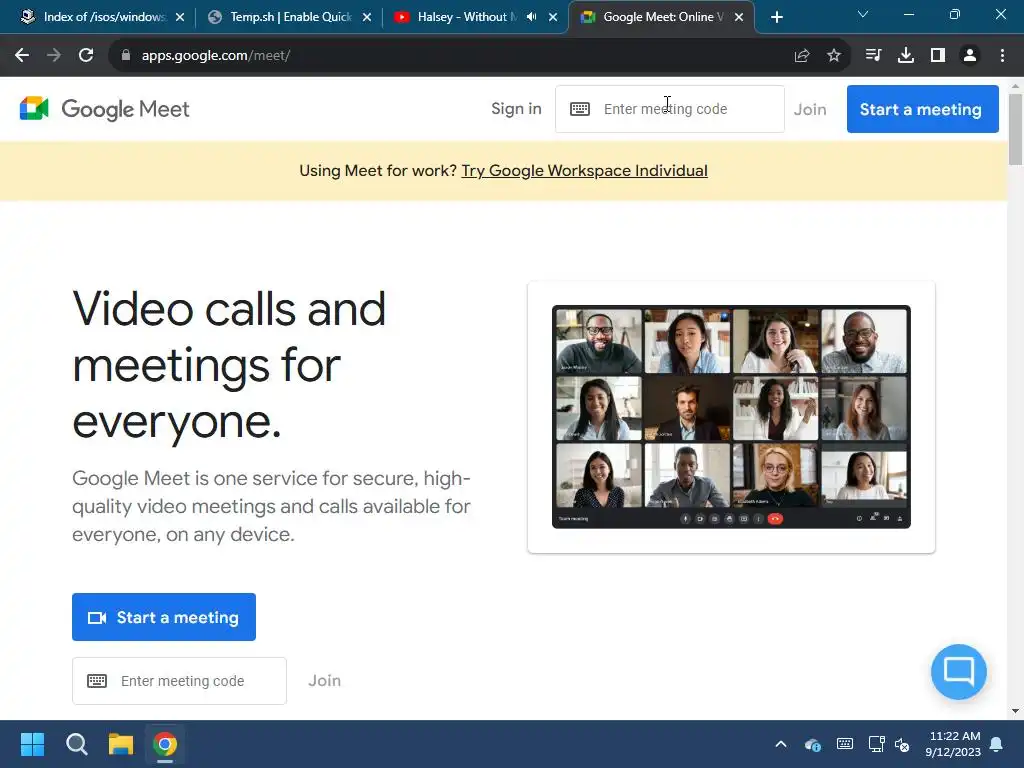Click the browser forward arrow
This screenshot has height=768, width=1024.
click(x=54, y=56)
